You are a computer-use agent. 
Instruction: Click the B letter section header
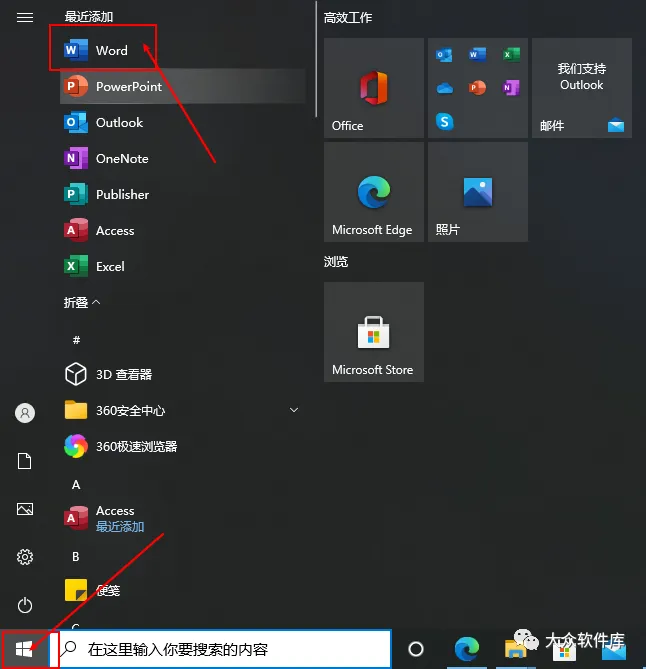(x=76, y=557)
